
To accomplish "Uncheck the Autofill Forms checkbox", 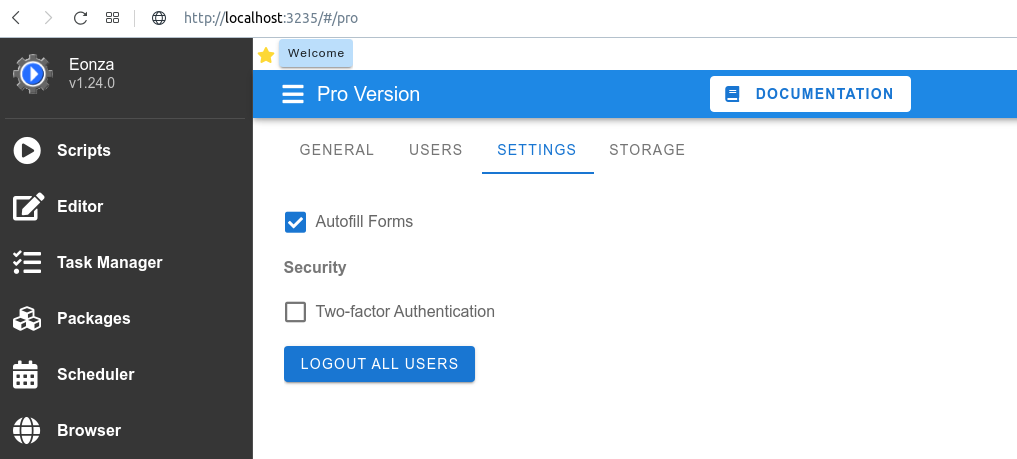I will point(296,222).
